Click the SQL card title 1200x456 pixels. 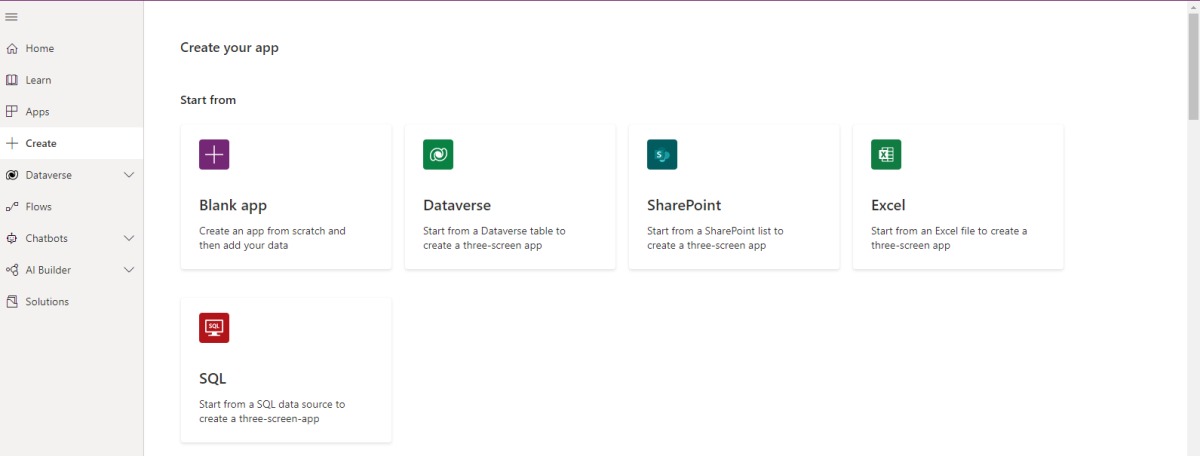tap(213, 379)
